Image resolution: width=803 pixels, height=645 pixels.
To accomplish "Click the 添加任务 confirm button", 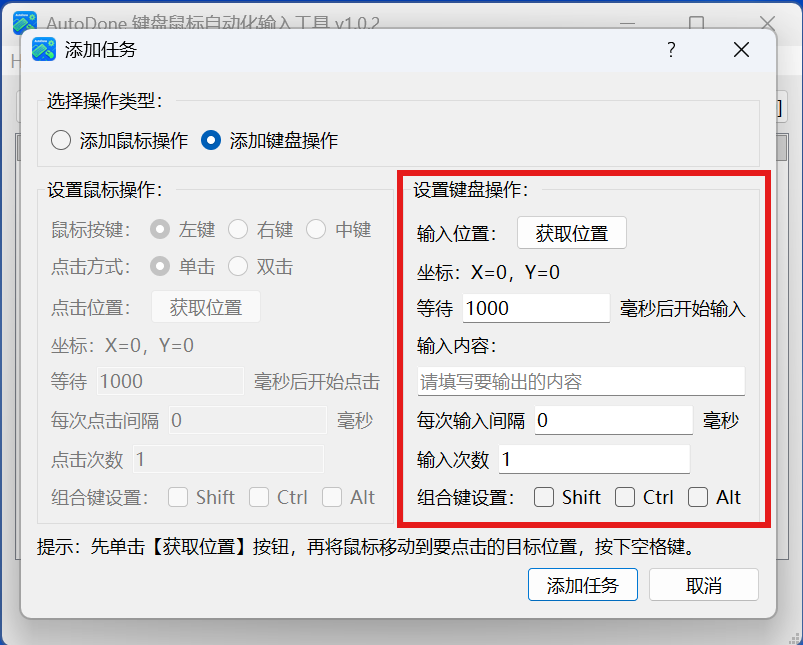I will coord(582,584).
